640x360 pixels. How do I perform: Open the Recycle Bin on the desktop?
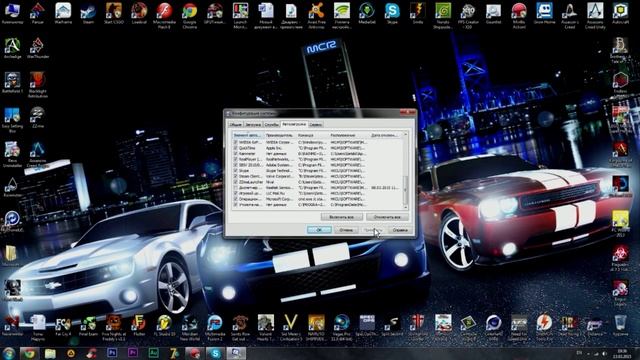[620, 325]
